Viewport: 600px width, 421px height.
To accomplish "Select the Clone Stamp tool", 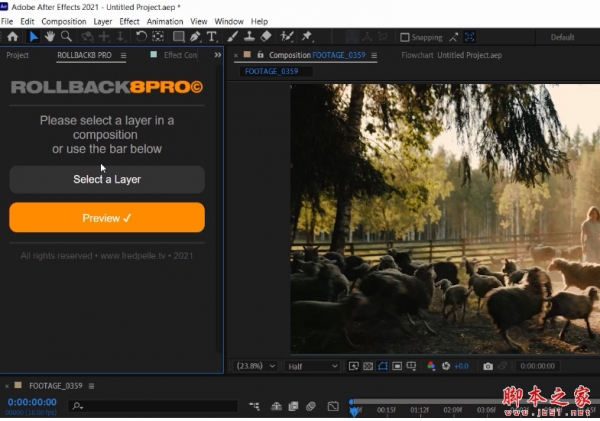I will (249, 37).
